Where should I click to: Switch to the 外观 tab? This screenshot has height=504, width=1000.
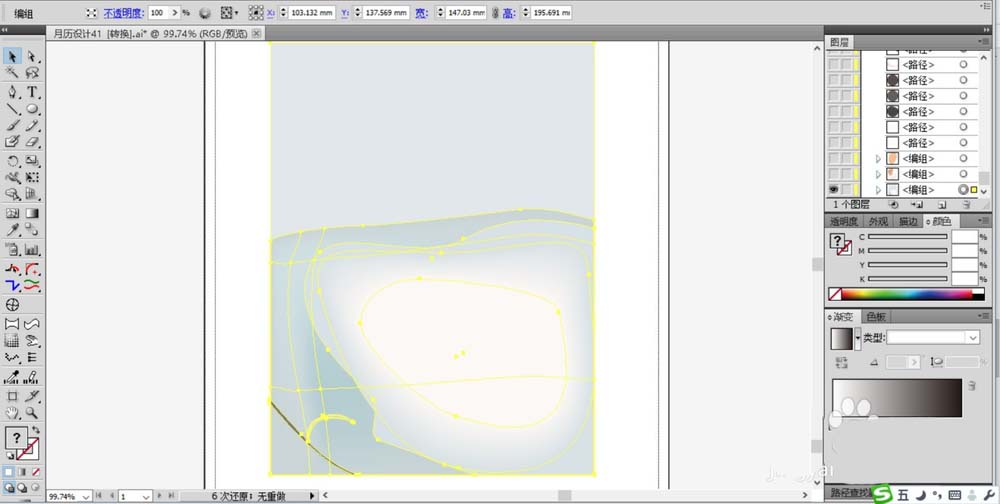(x=878, y=221)
